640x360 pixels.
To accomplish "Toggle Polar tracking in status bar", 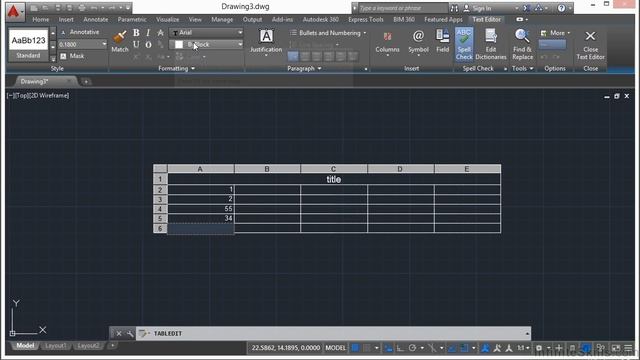I will tap(412, 348).
